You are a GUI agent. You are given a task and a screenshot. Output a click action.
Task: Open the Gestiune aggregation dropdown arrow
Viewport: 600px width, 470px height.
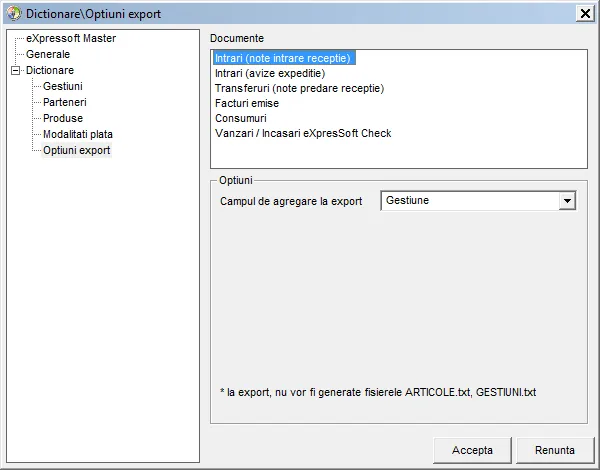tap(567, 201)
